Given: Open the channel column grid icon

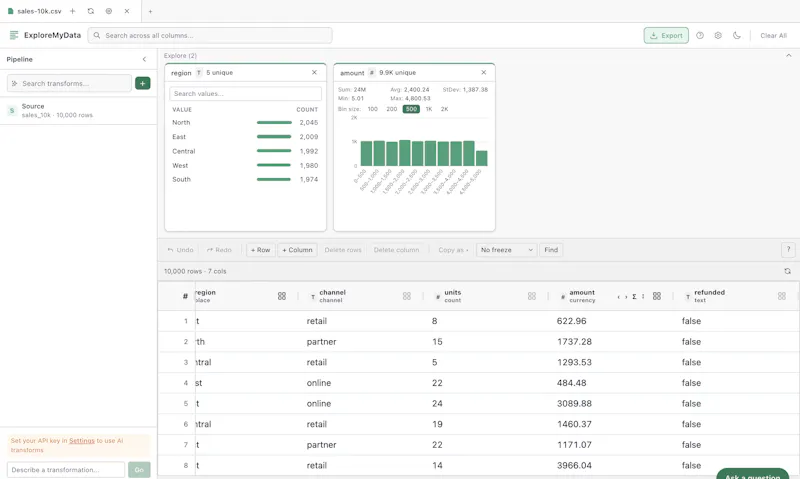Looking at the screenshot, I should tap(407, 296).
